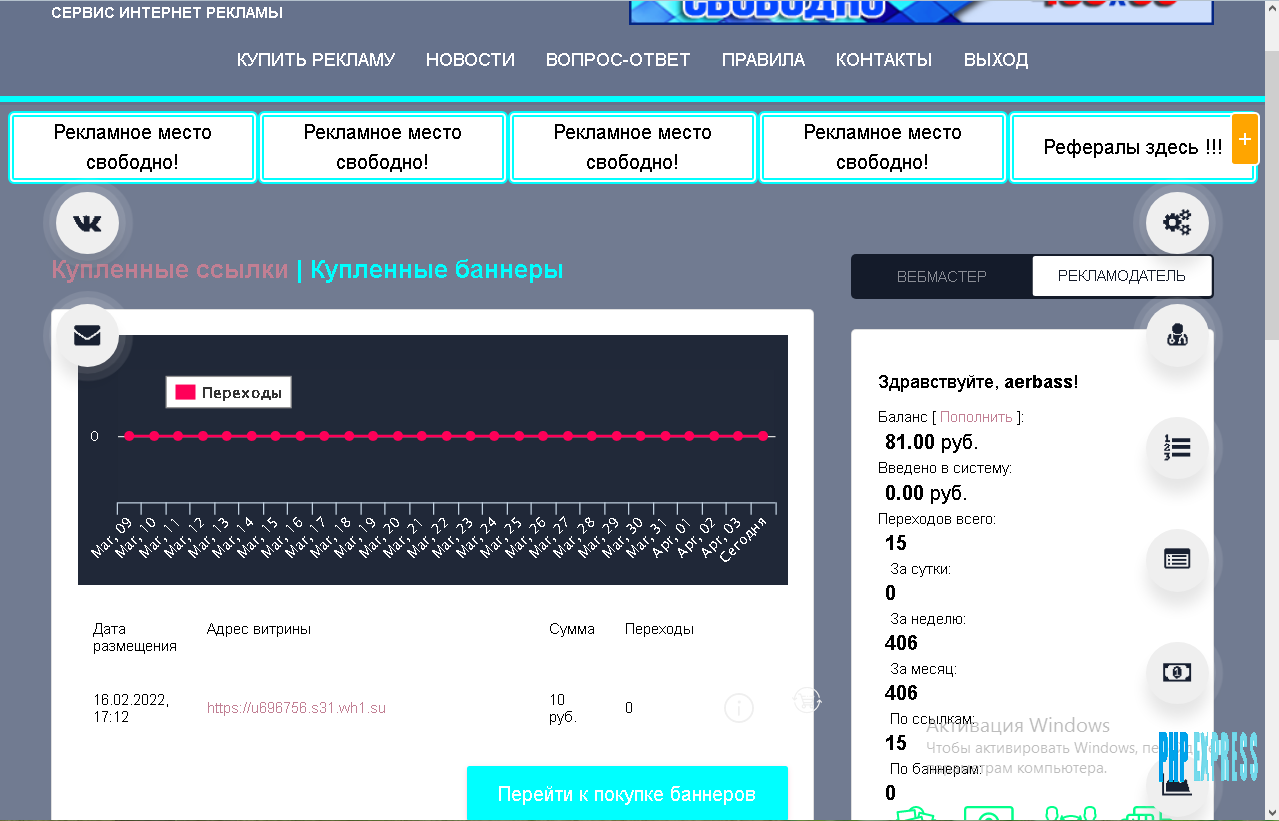Click the Переходы column header

pyautogui.click(x=659, y=629)
